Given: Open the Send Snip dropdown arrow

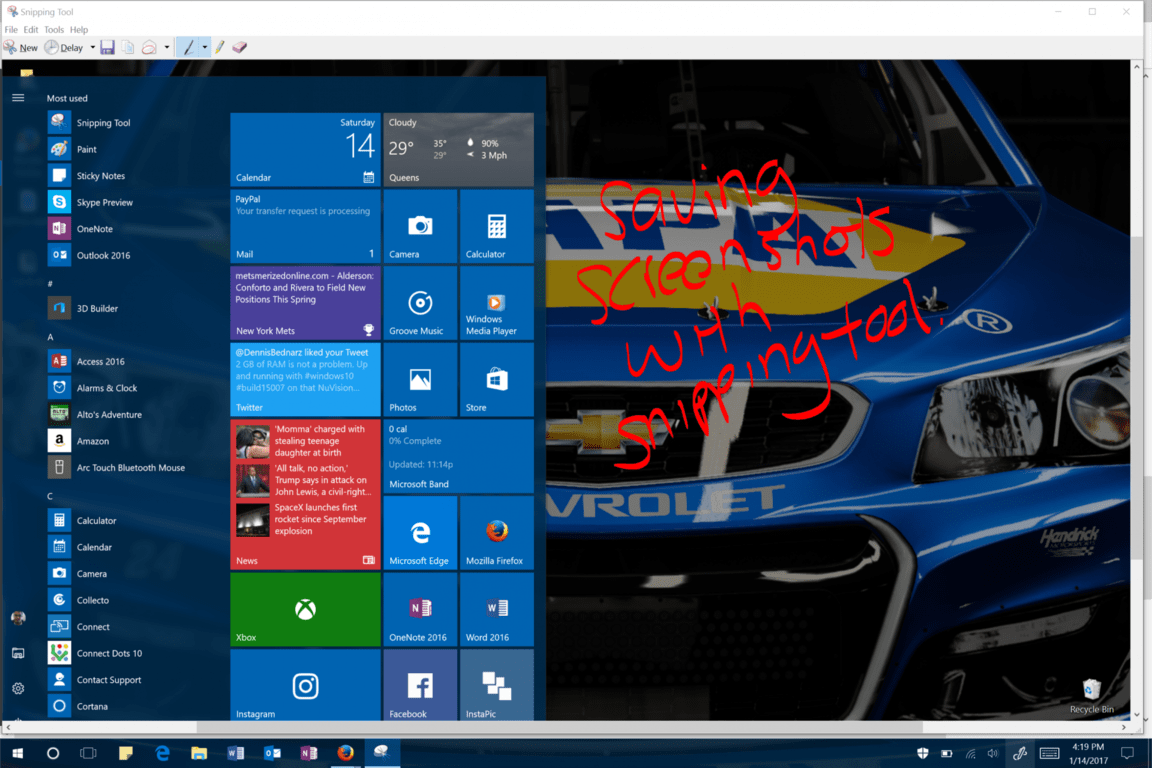Looking at the screenshot, I should [167, 48].
